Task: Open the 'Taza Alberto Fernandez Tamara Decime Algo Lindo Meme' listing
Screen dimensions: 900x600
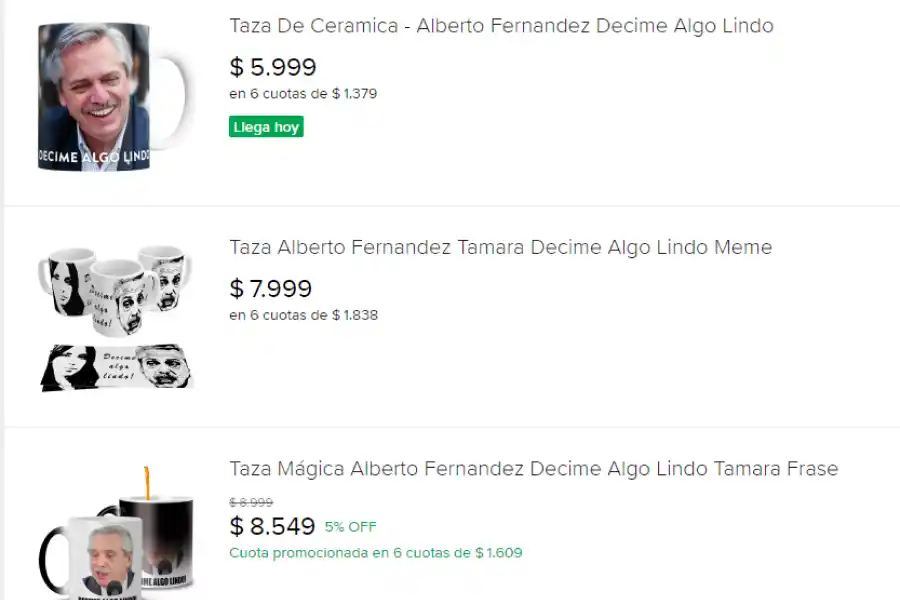Action: click(500, 247)
